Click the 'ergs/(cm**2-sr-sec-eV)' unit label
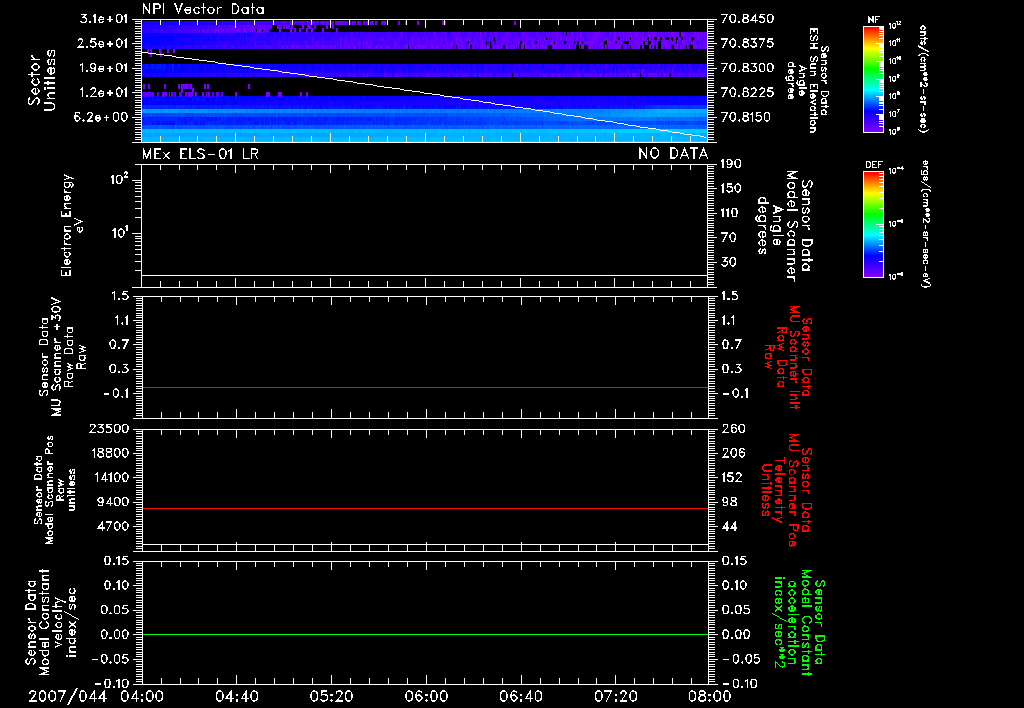The image size is (1024, 708). [925, 224]
